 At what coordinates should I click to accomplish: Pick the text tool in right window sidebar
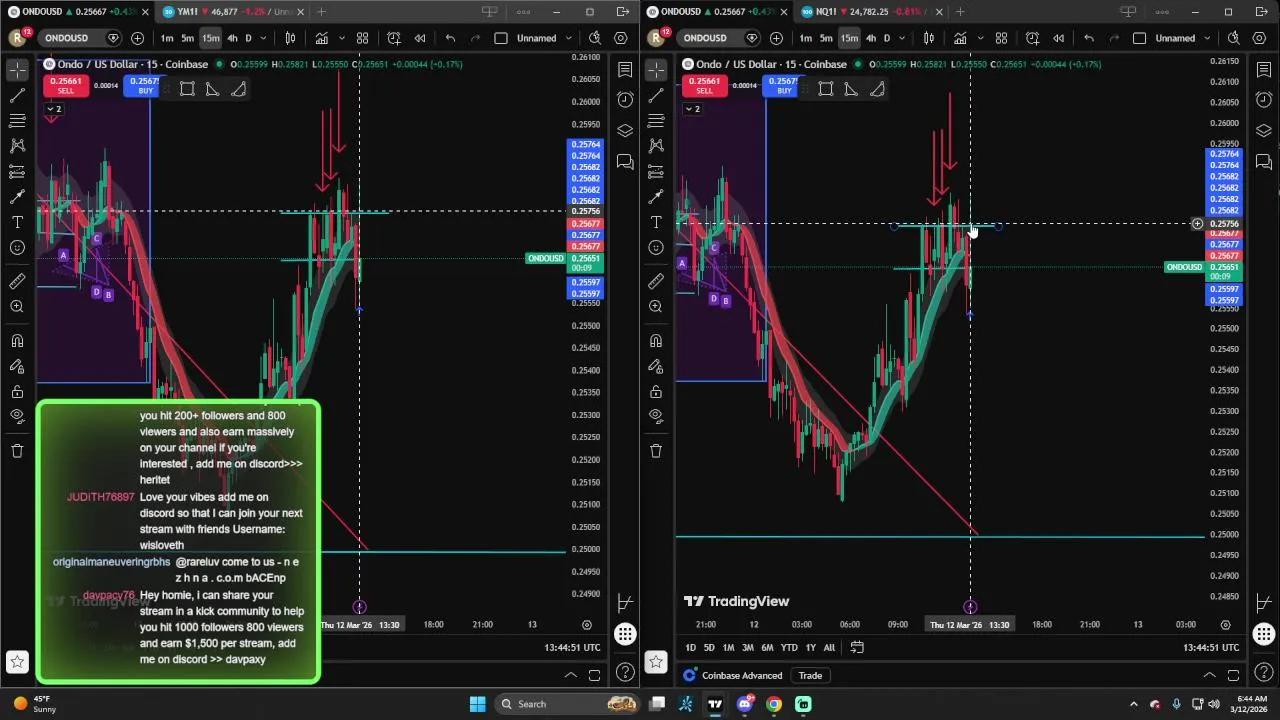point(656,222)
